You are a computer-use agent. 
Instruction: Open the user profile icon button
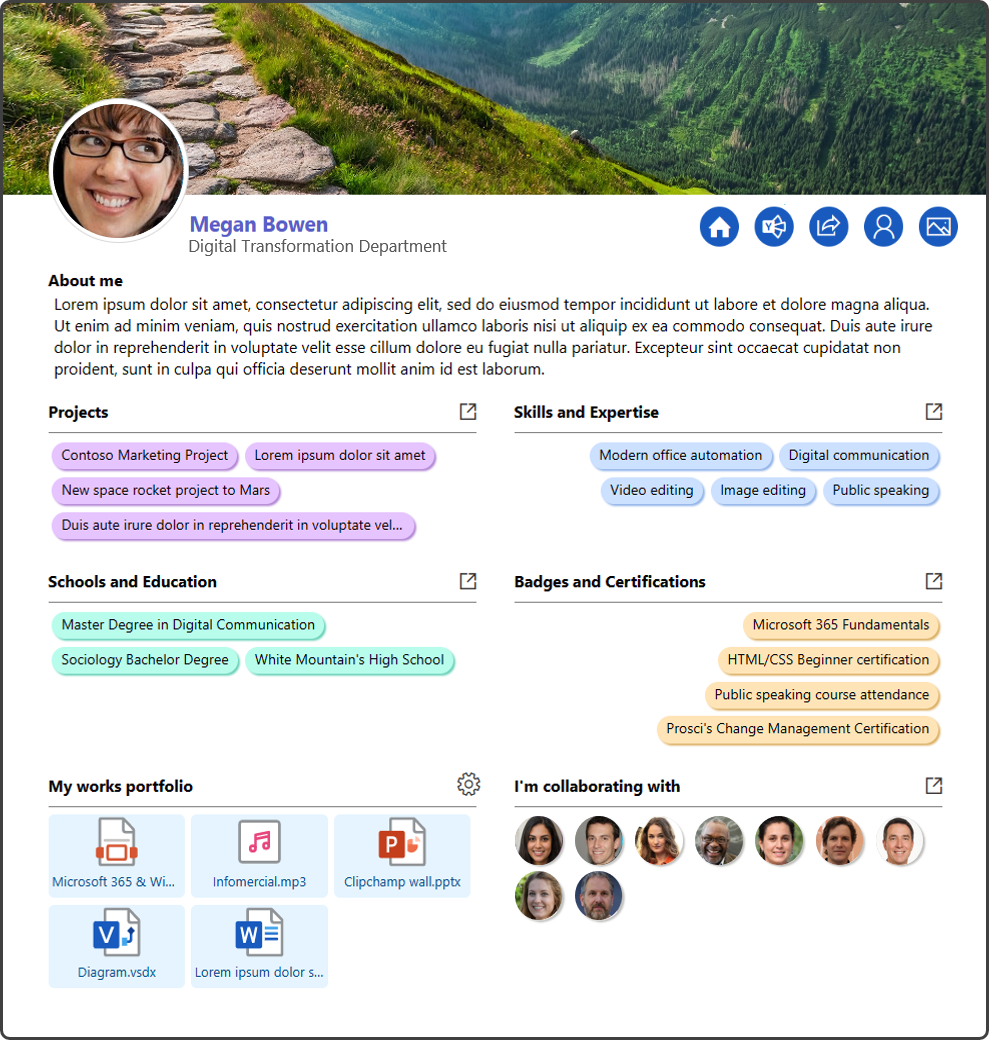click(884, 227)
